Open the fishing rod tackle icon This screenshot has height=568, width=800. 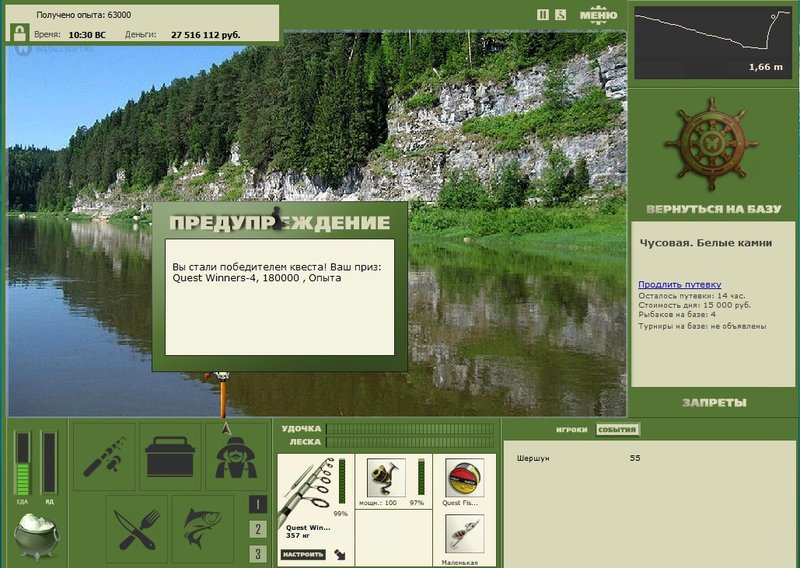(x=105, y=457)
